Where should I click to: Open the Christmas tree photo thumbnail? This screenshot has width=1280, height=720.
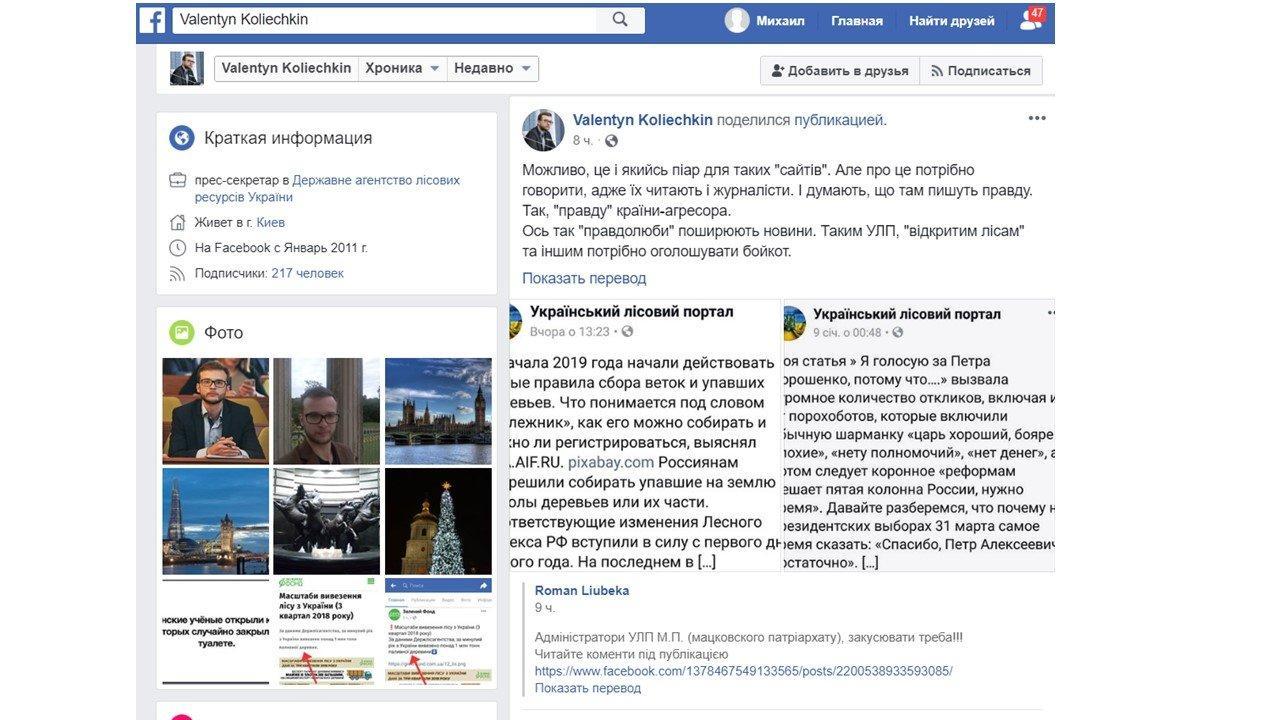tap(439, 521)
